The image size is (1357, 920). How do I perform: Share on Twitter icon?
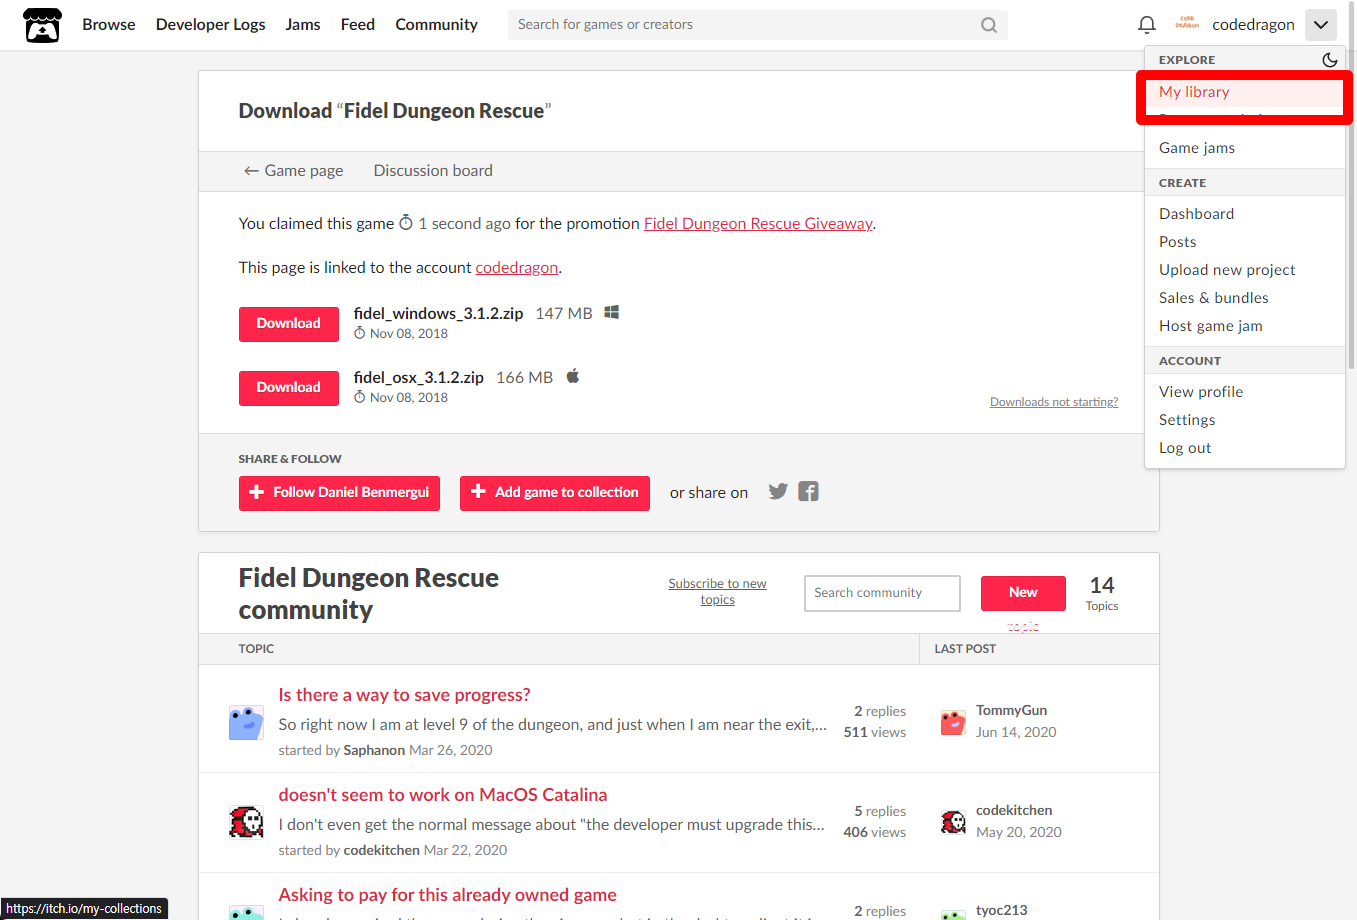tap(778, 491)
